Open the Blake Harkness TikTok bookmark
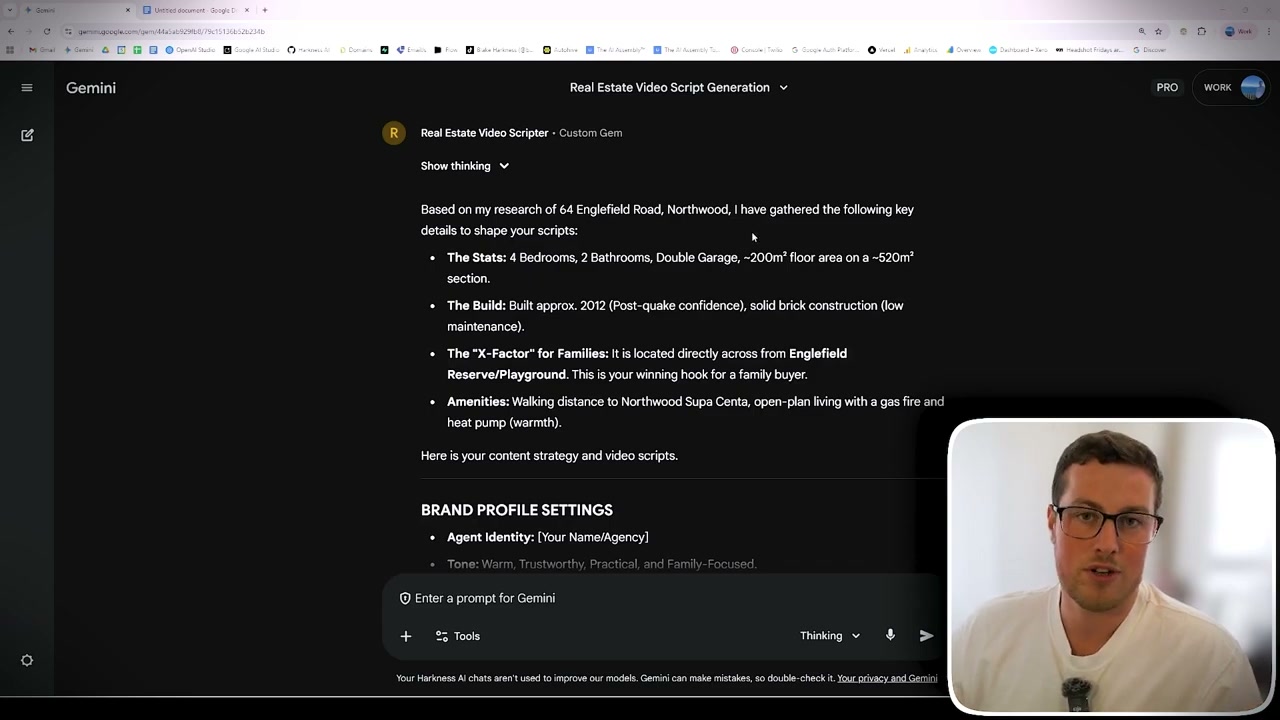The image size is (1280, 720). [x=499, y=50]
